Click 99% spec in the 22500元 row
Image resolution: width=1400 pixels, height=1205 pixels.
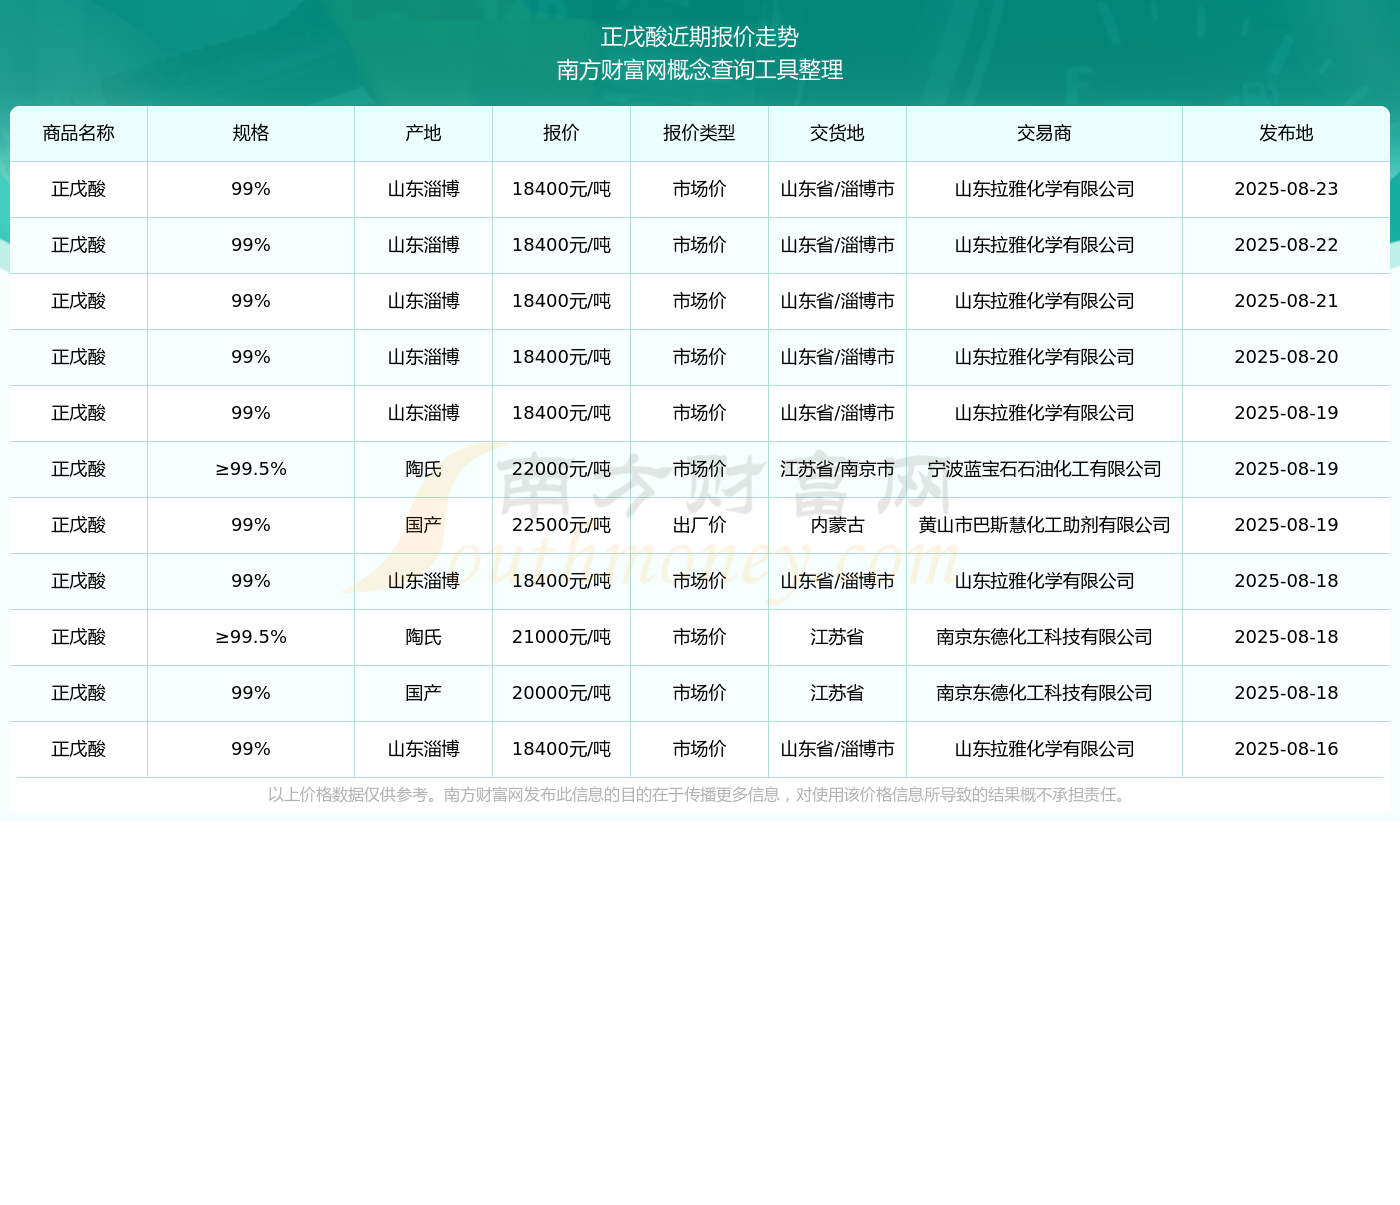[251, 525]
